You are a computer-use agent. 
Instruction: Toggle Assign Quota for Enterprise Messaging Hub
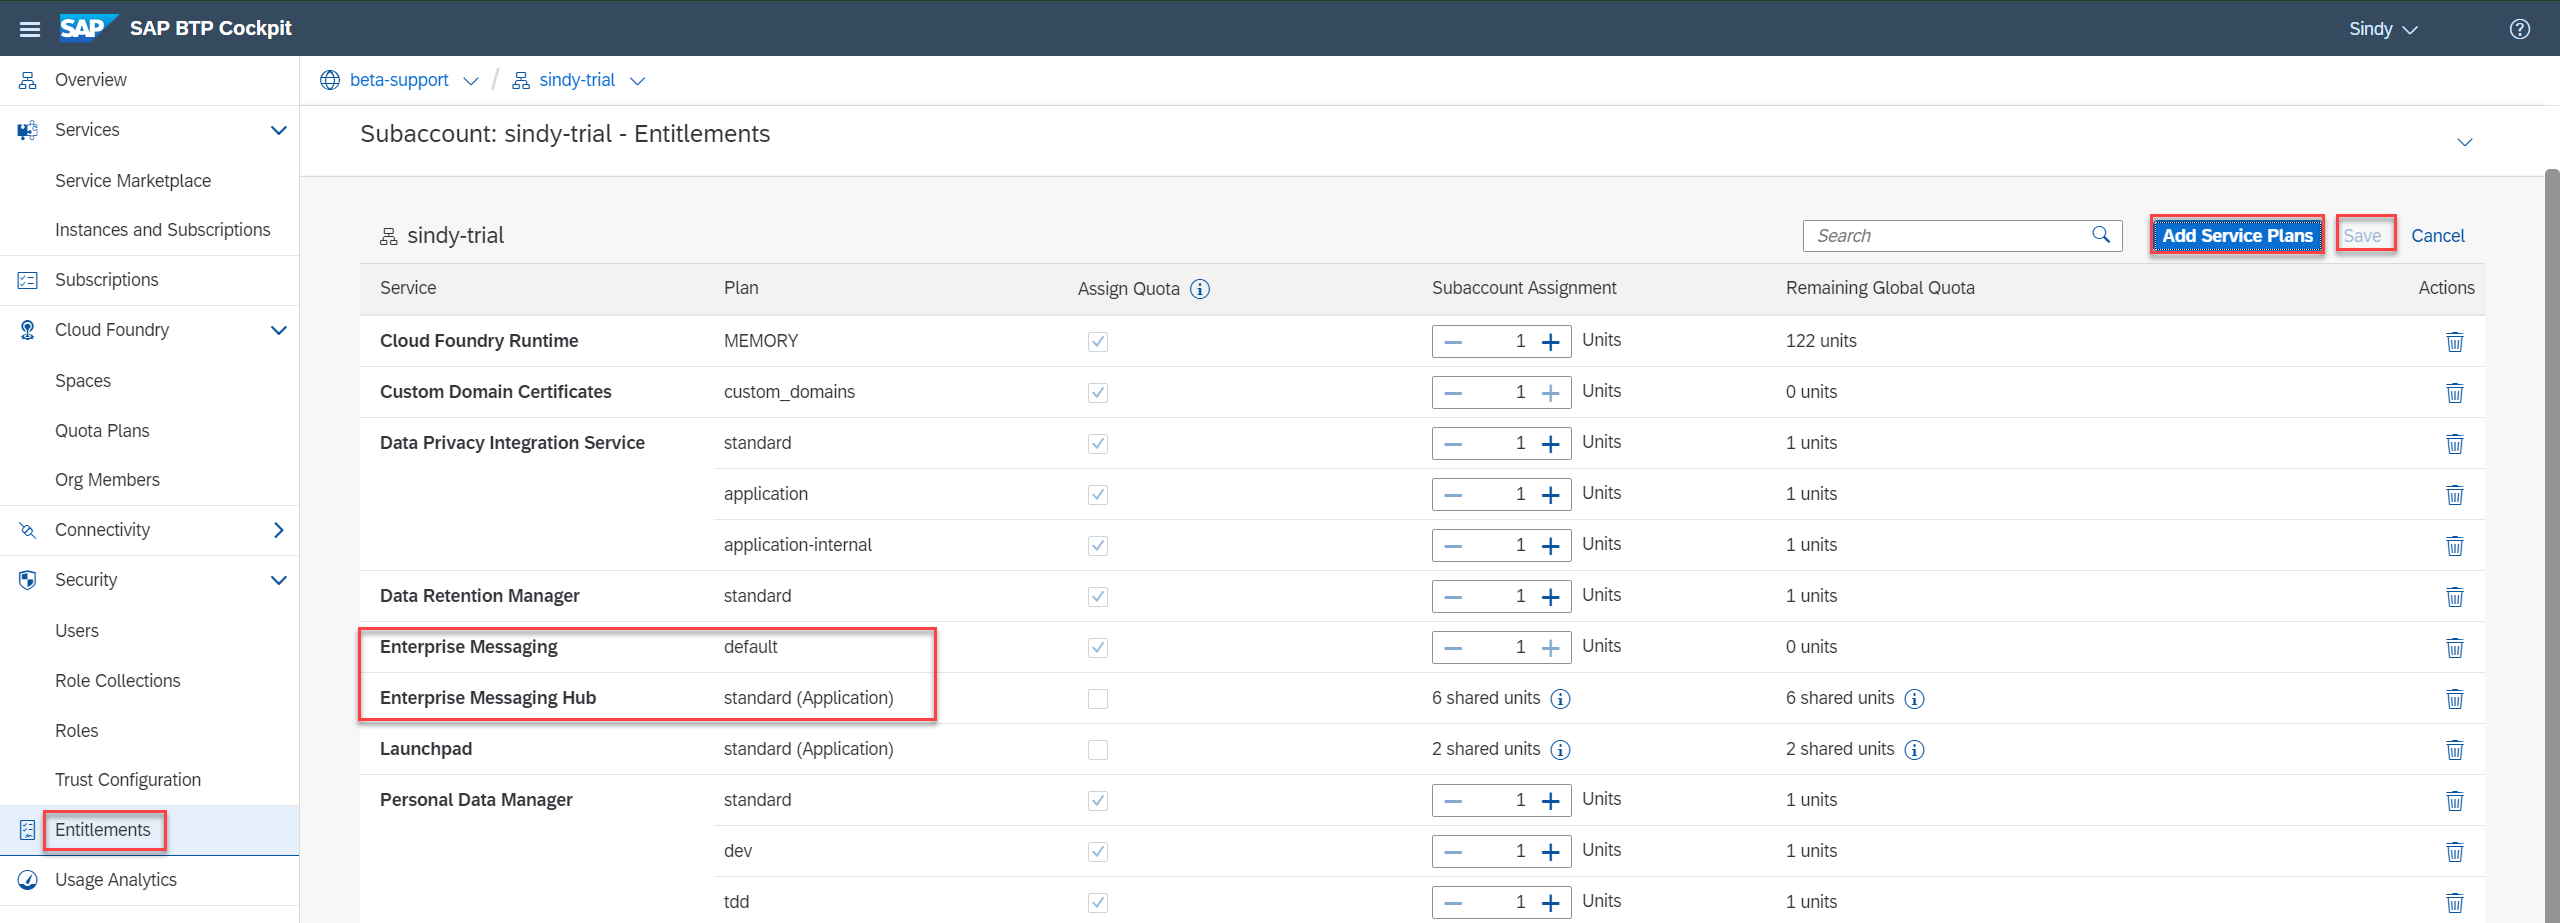(x=1098, y=699)
